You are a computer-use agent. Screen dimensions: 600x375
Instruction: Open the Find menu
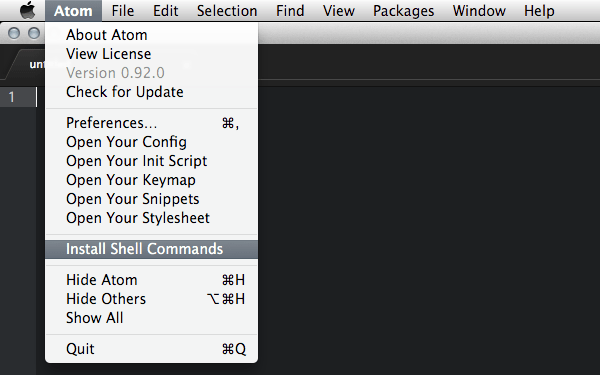[x=290, y=11]
